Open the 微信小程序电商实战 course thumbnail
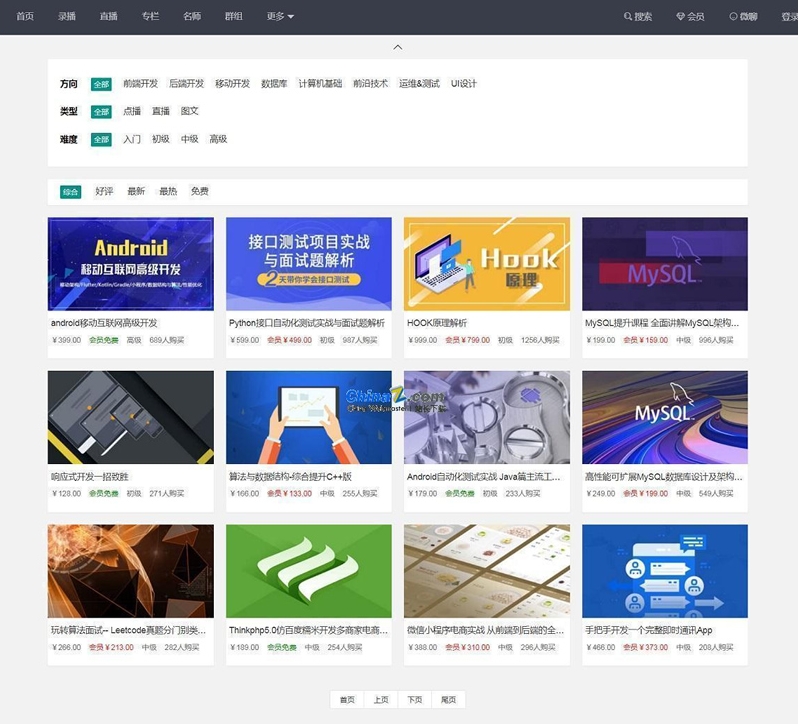 [487, 571]
